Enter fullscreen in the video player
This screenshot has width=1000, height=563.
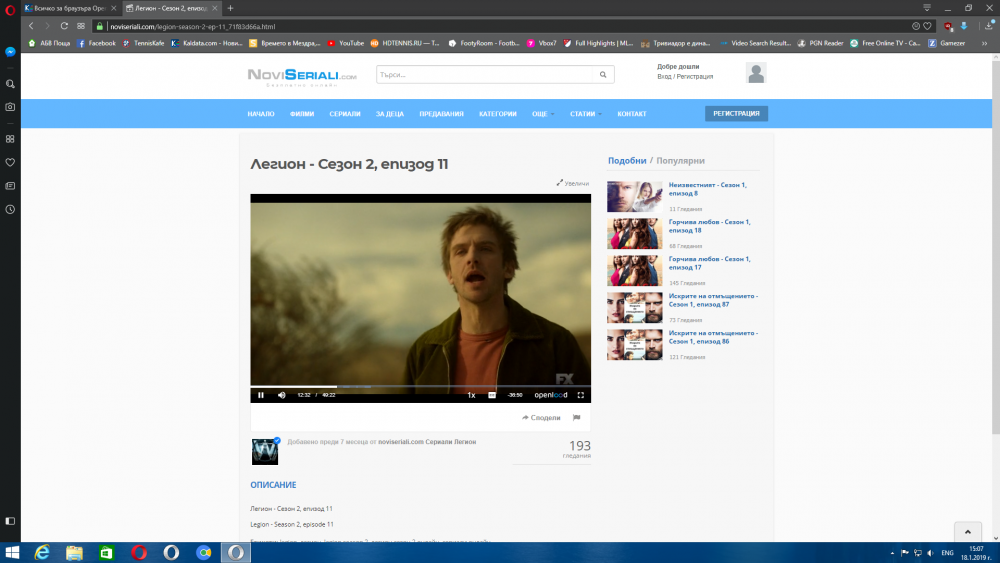point(580,395)
